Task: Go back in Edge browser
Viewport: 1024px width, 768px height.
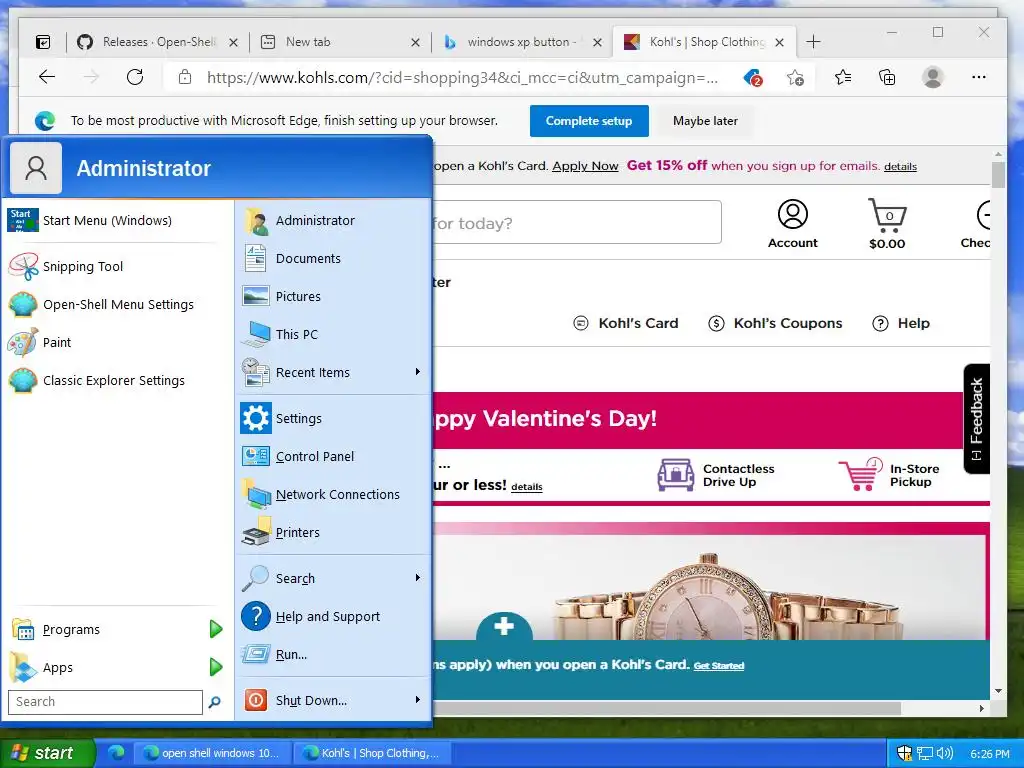Action: coord(47,77)
